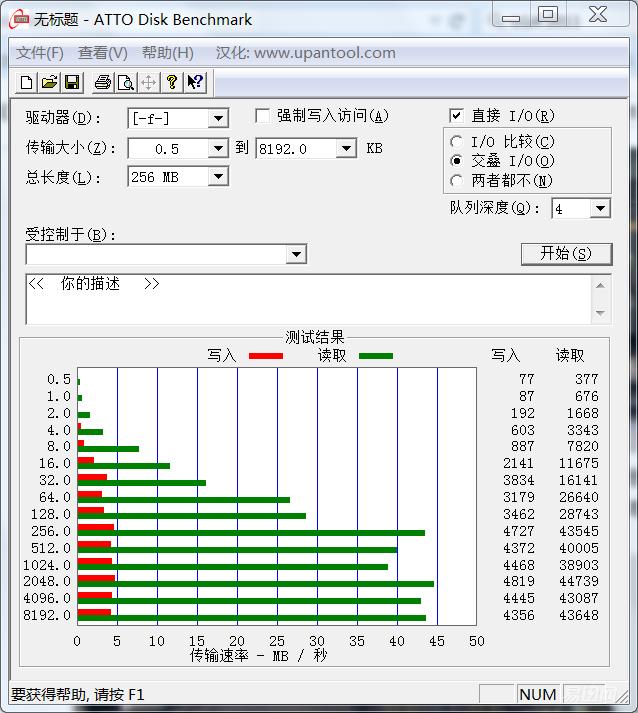Screen dimensions: 638x713
Task: Open print preview toolbar icon
Action: pos(126,82)
